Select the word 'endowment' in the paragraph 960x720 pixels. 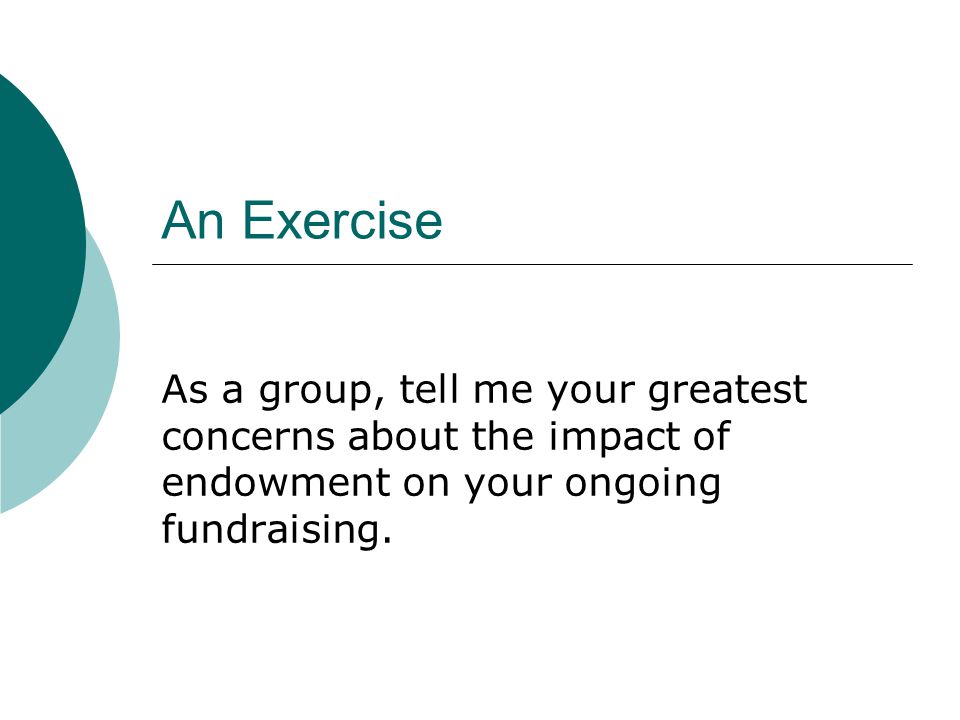pyautogui.click(x=276, y=483)
